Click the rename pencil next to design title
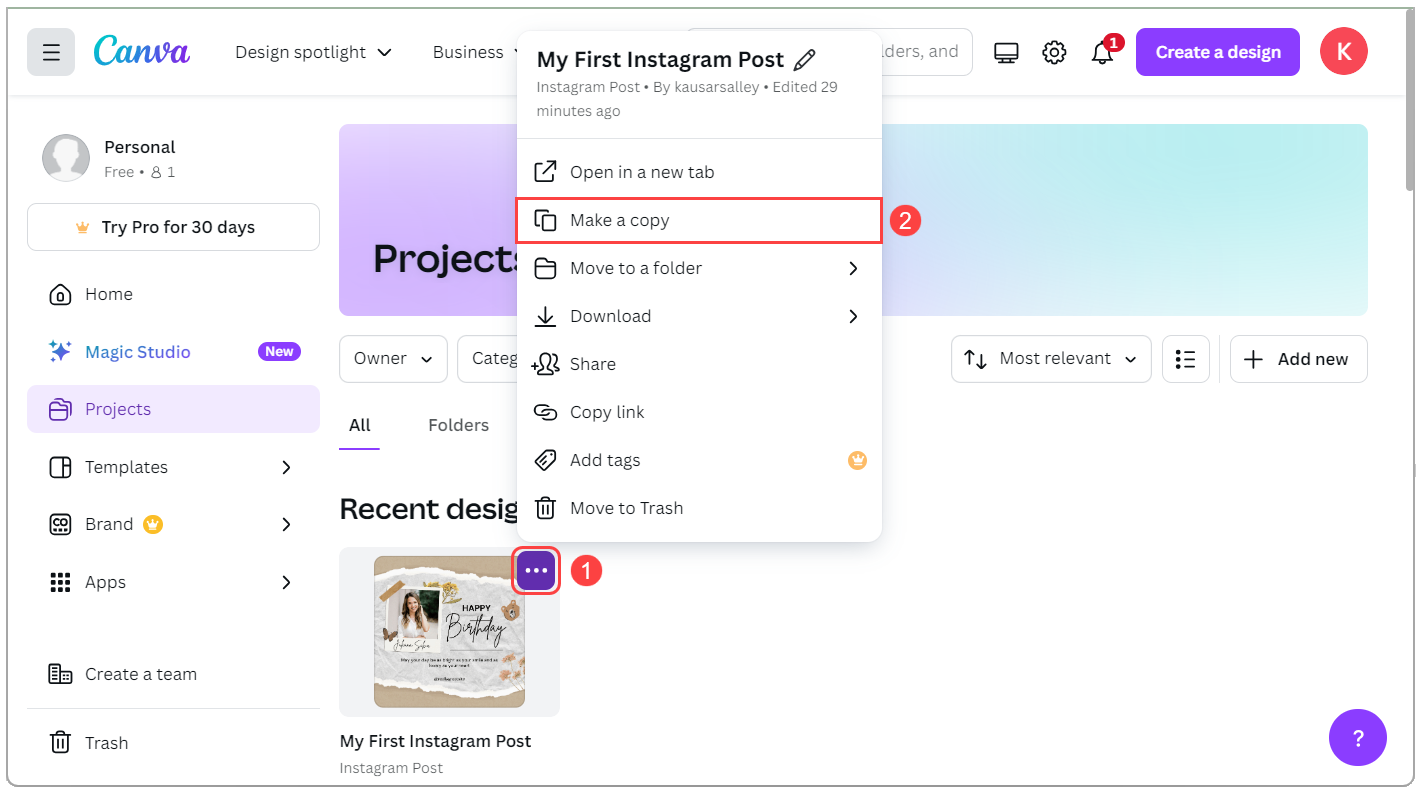The width and height of the screenshot is (1420, 790). click(806, 59)
